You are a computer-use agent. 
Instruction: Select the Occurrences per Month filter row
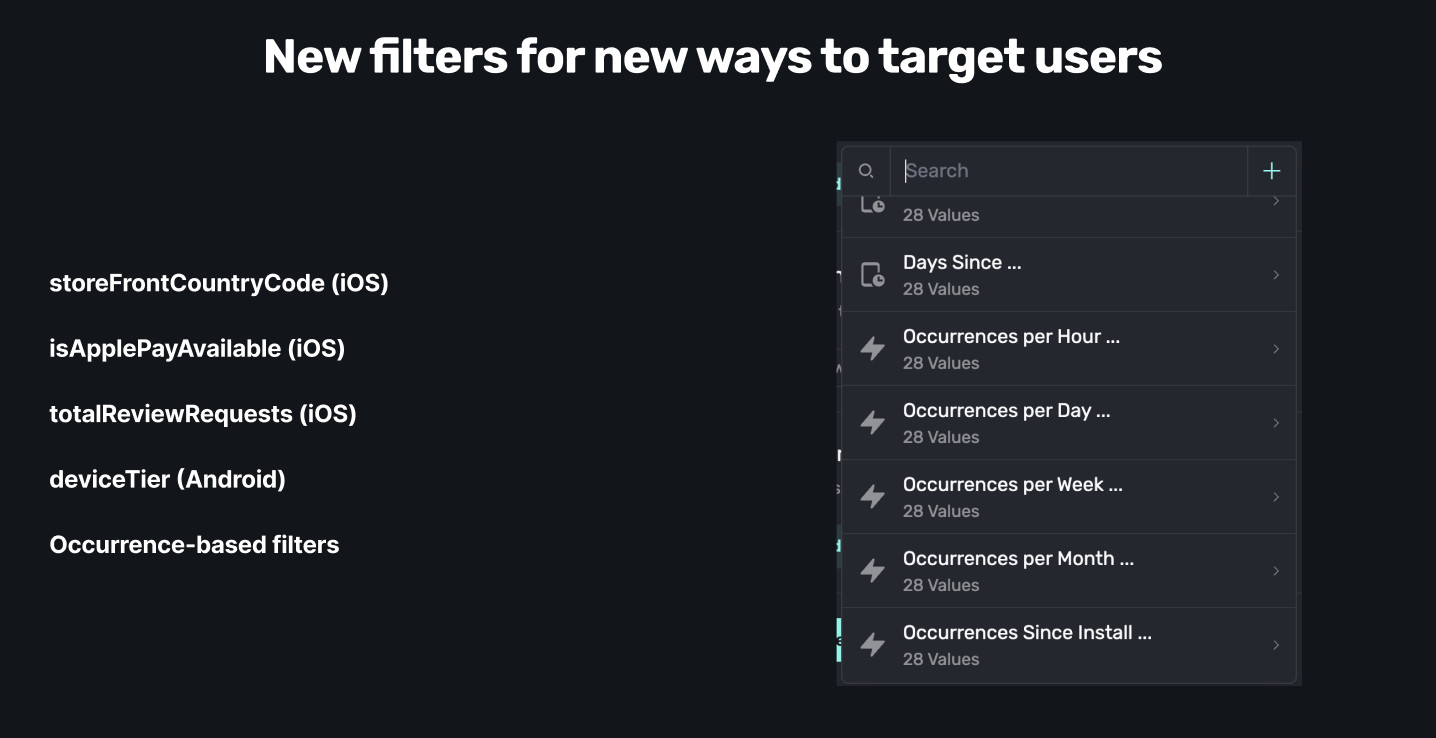pyautogui.click(x=1068, y=570)
